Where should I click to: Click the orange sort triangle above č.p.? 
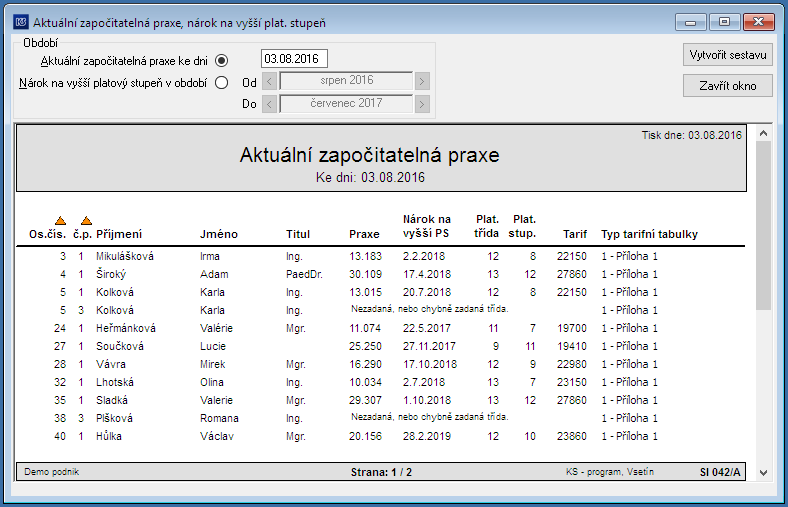tap(86, 221)
